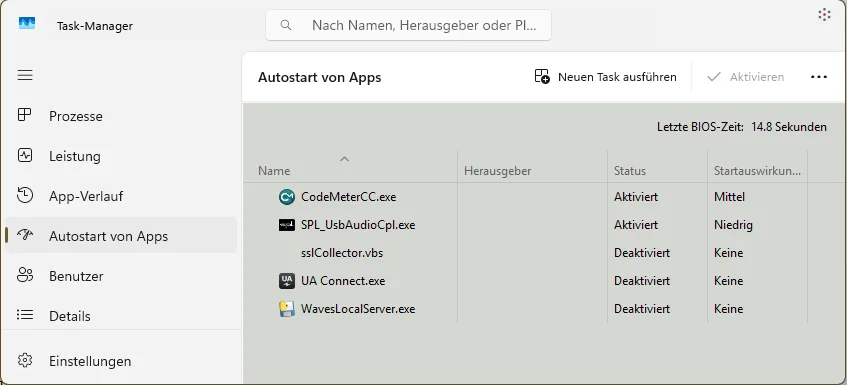Click the Details list icon
The height and width of the screenshot is (385, 847).
point(25,315)
